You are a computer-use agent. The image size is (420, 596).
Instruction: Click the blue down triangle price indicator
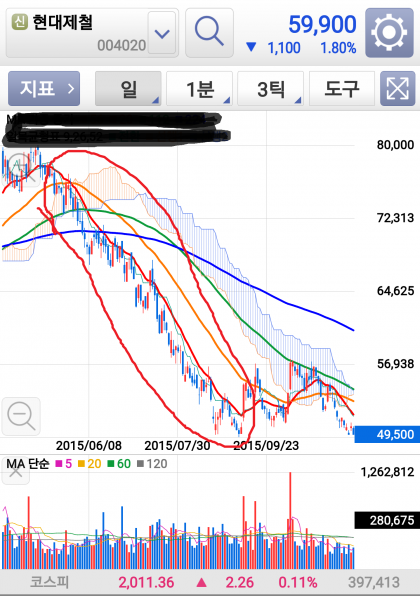click(x=251, y=47)
